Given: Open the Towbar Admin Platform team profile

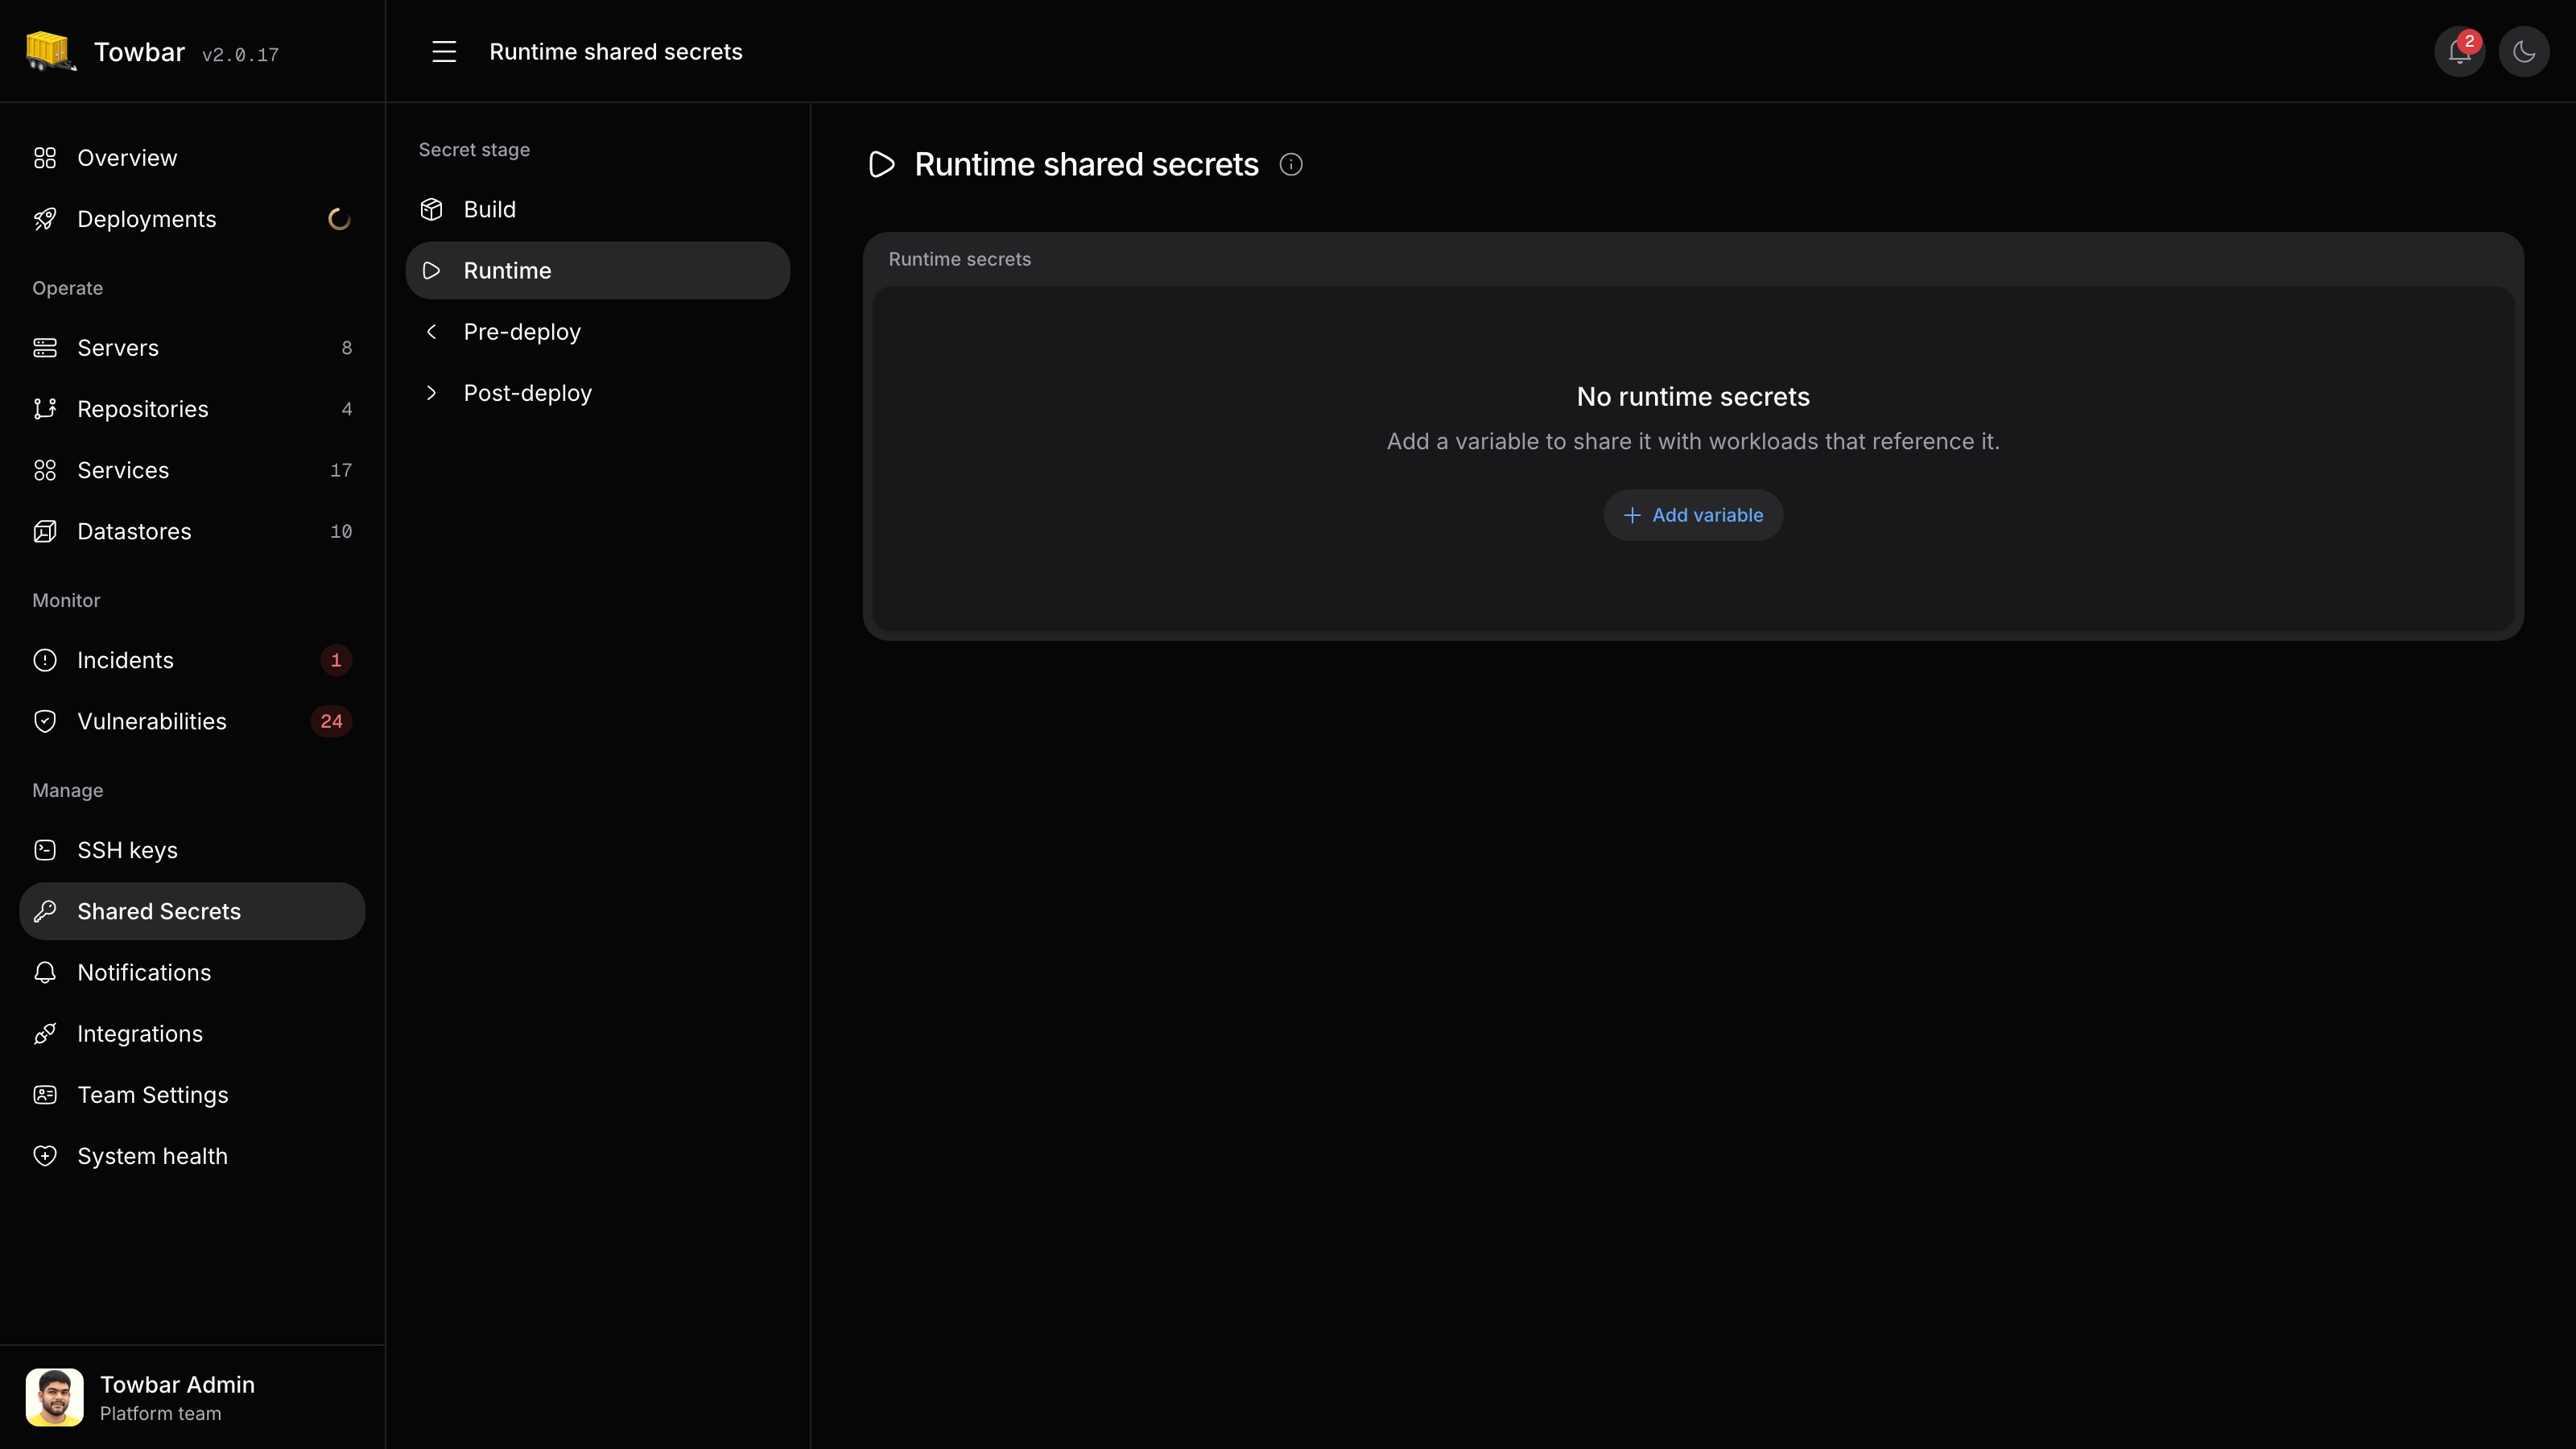Looking at the screenshot, I should coord(192,1397).
